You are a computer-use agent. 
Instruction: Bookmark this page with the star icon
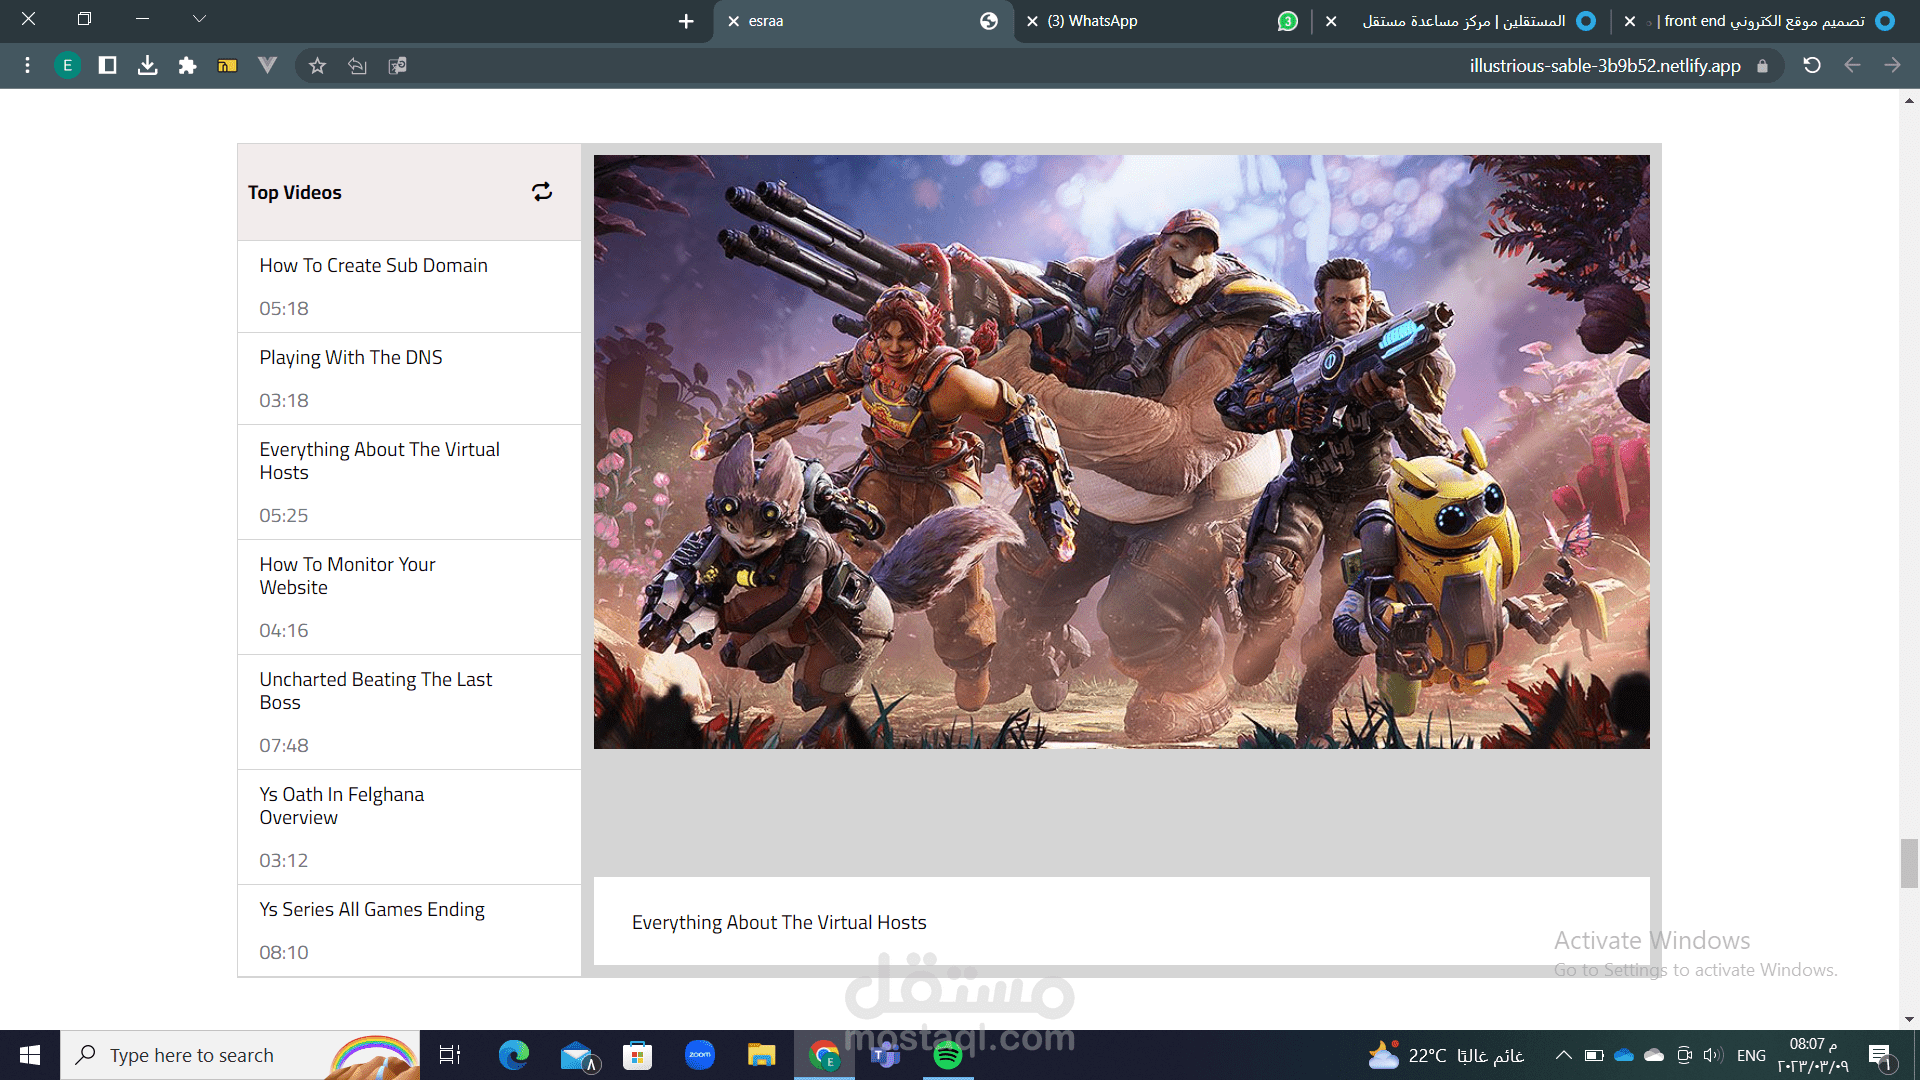(x=317, y=65)
